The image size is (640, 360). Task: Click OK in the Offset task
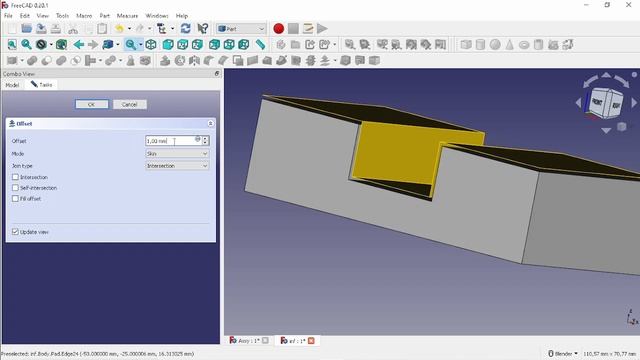(91, 104)
